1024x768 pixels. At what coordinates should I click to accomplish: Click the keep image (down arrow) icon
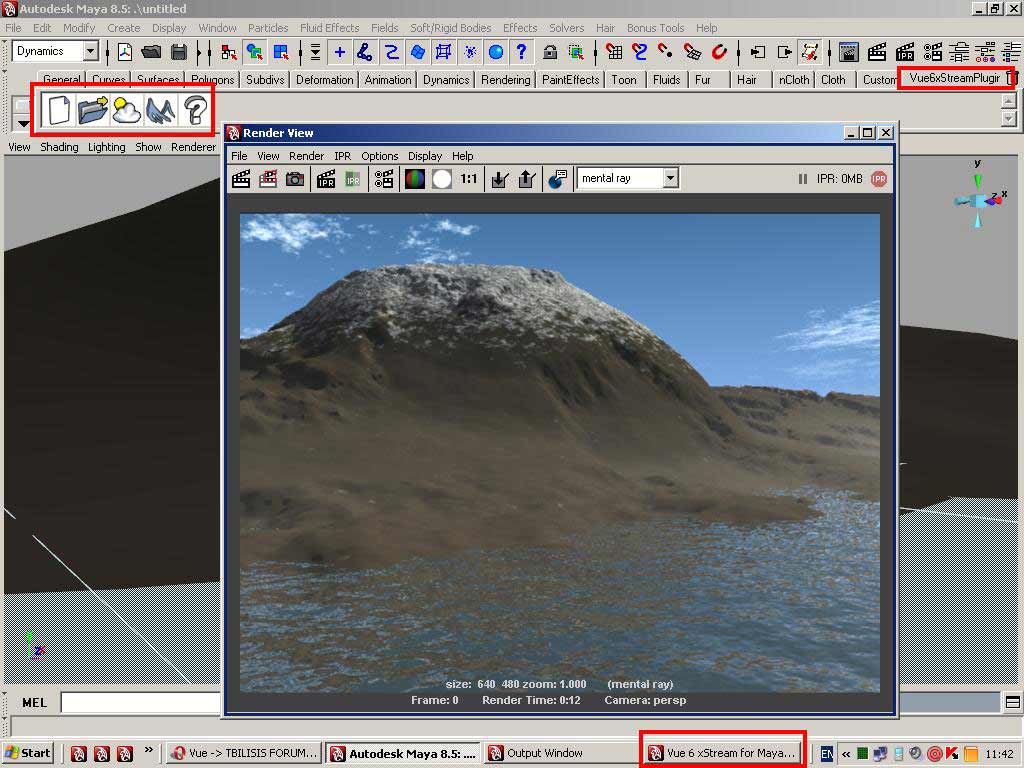[x=501, y=179]
